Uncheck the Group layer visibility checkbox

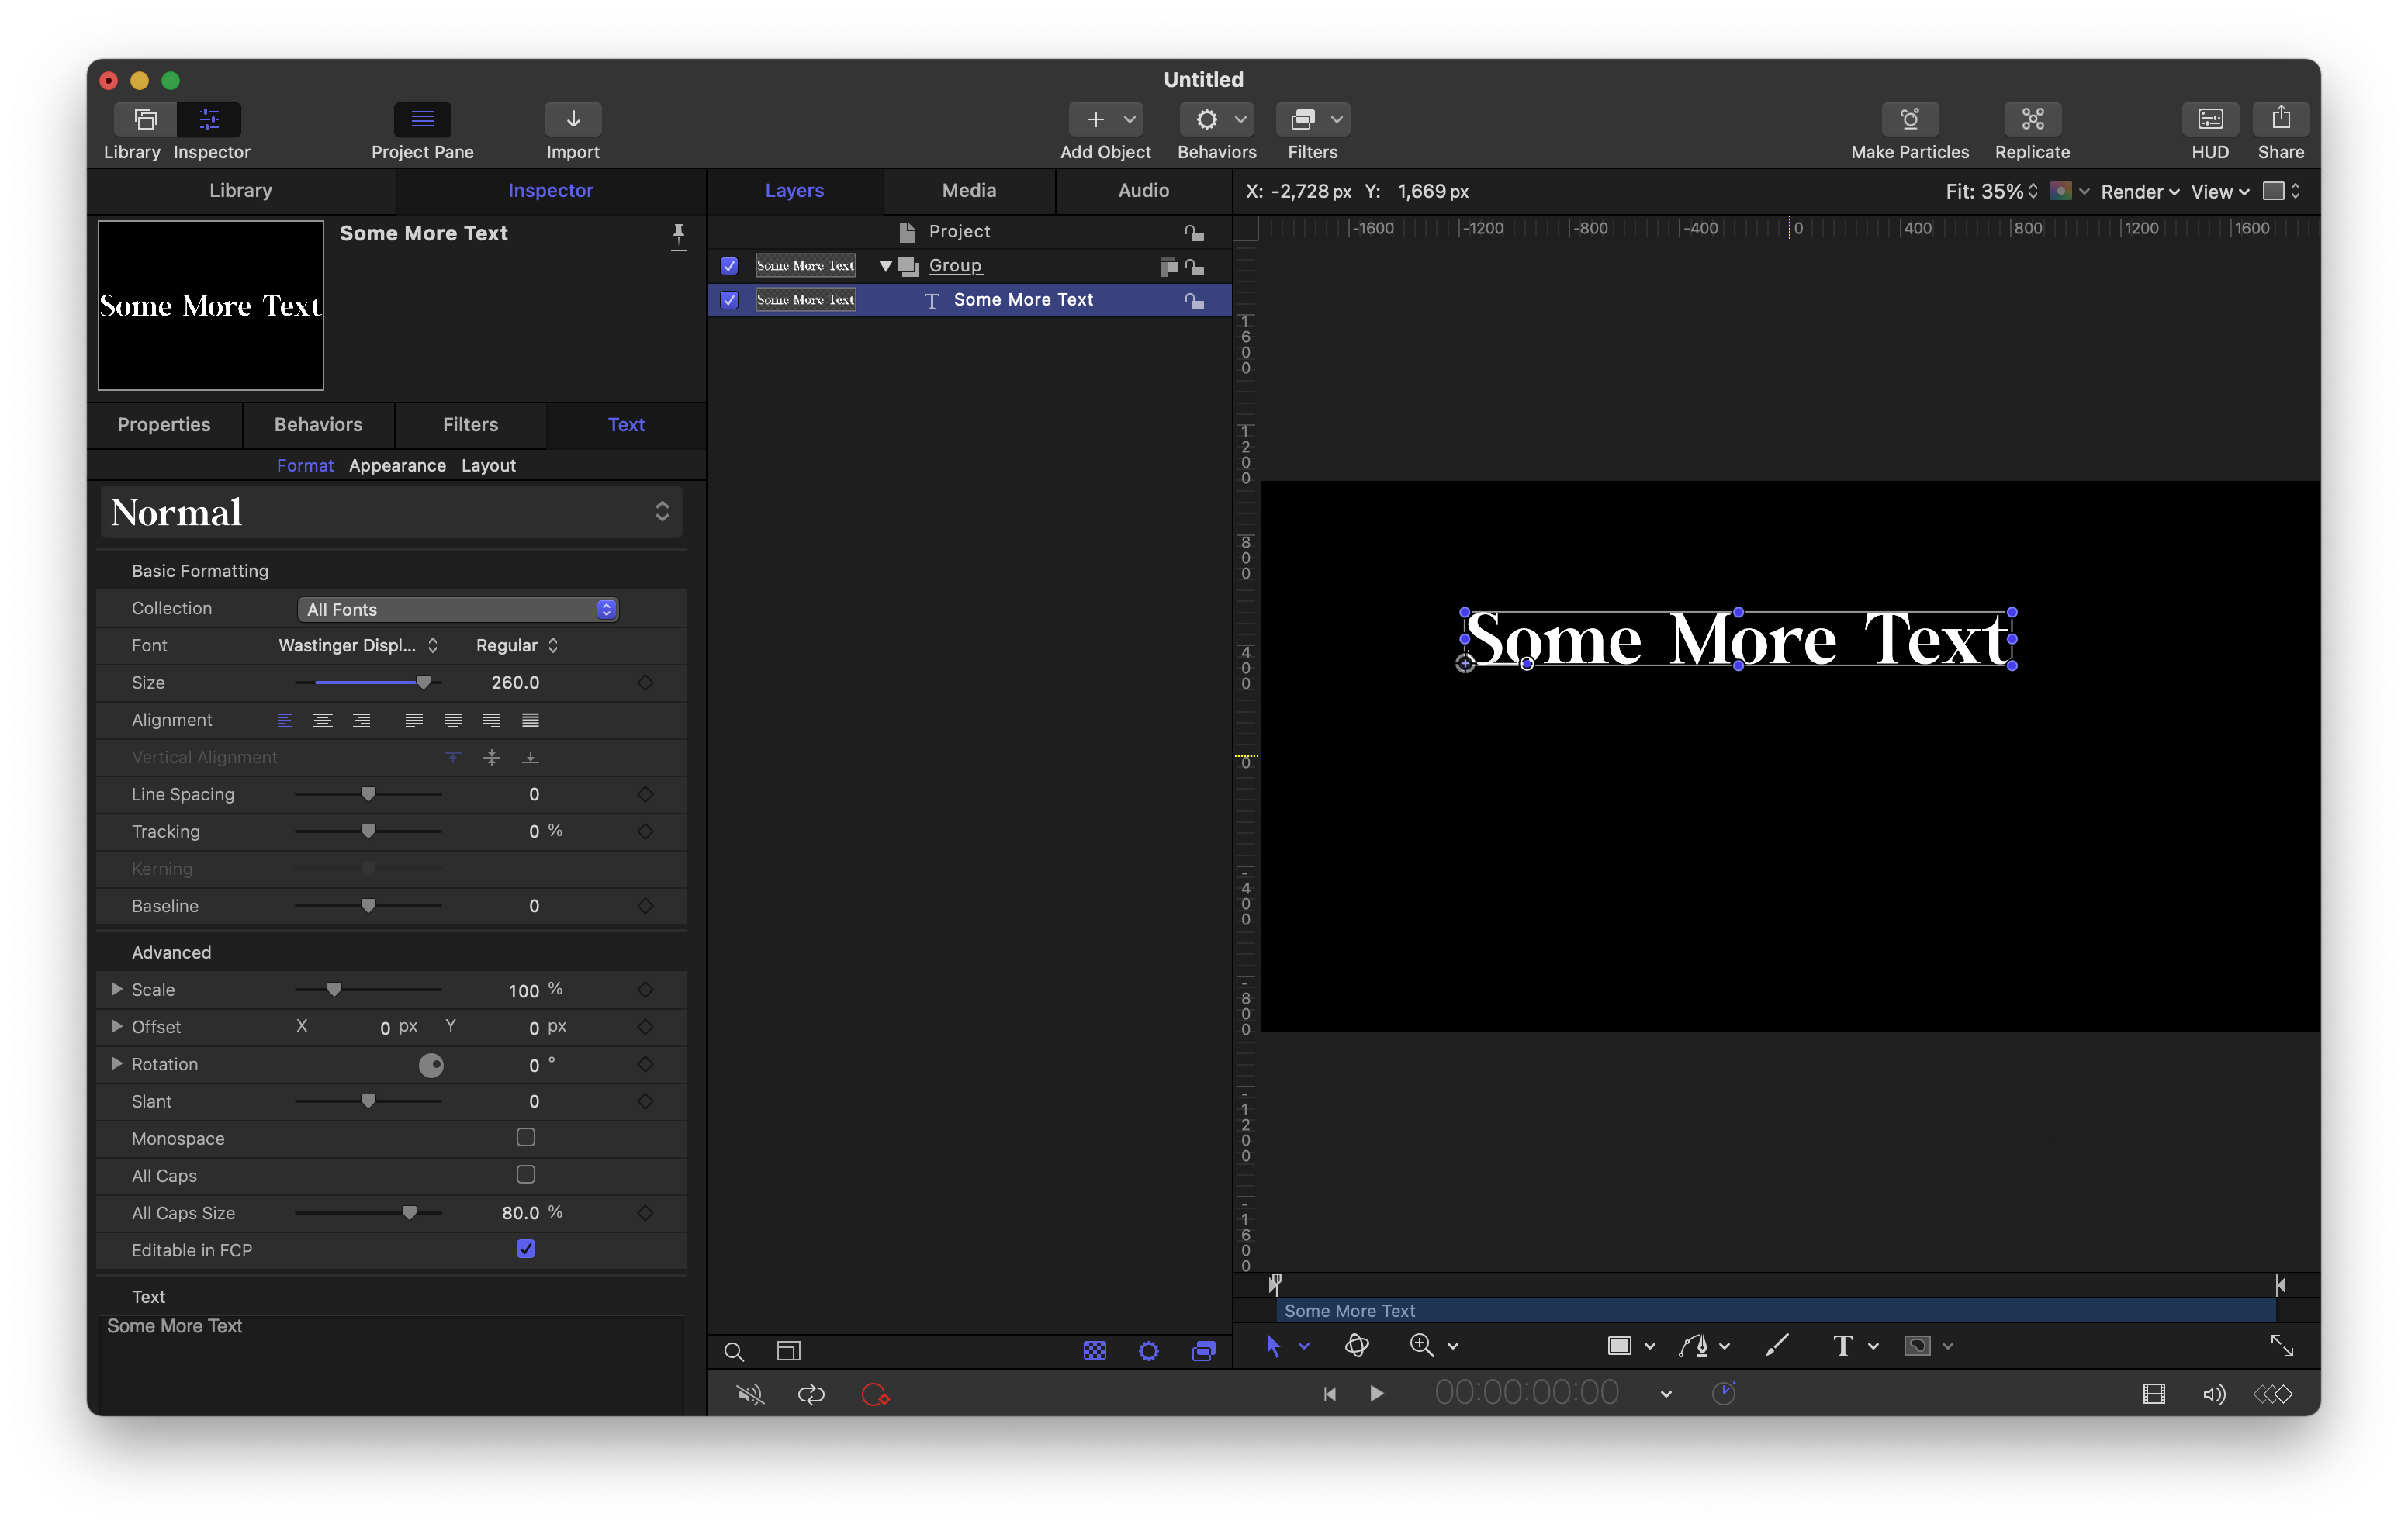click(729, 266)
